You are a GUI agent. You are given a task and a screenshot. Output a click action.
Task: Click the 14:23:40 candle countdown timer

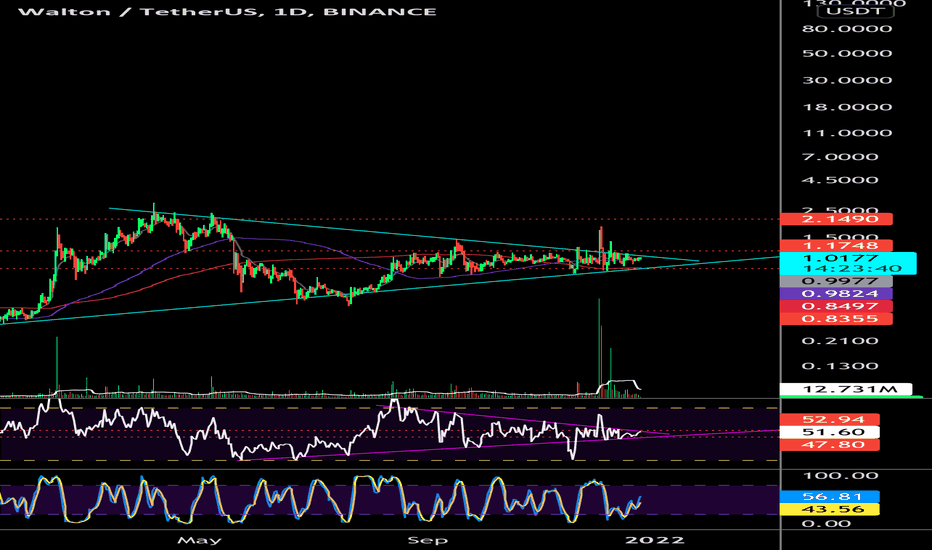click(x=852, y=269)
